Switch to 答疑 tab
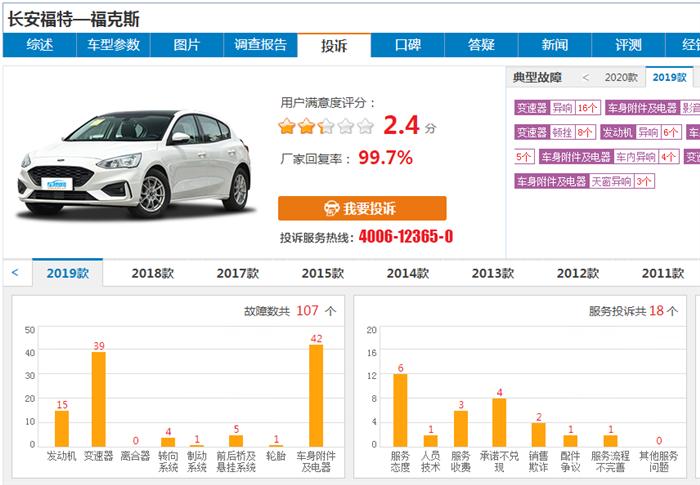700x485 pixels. click(x=481, y=45)
